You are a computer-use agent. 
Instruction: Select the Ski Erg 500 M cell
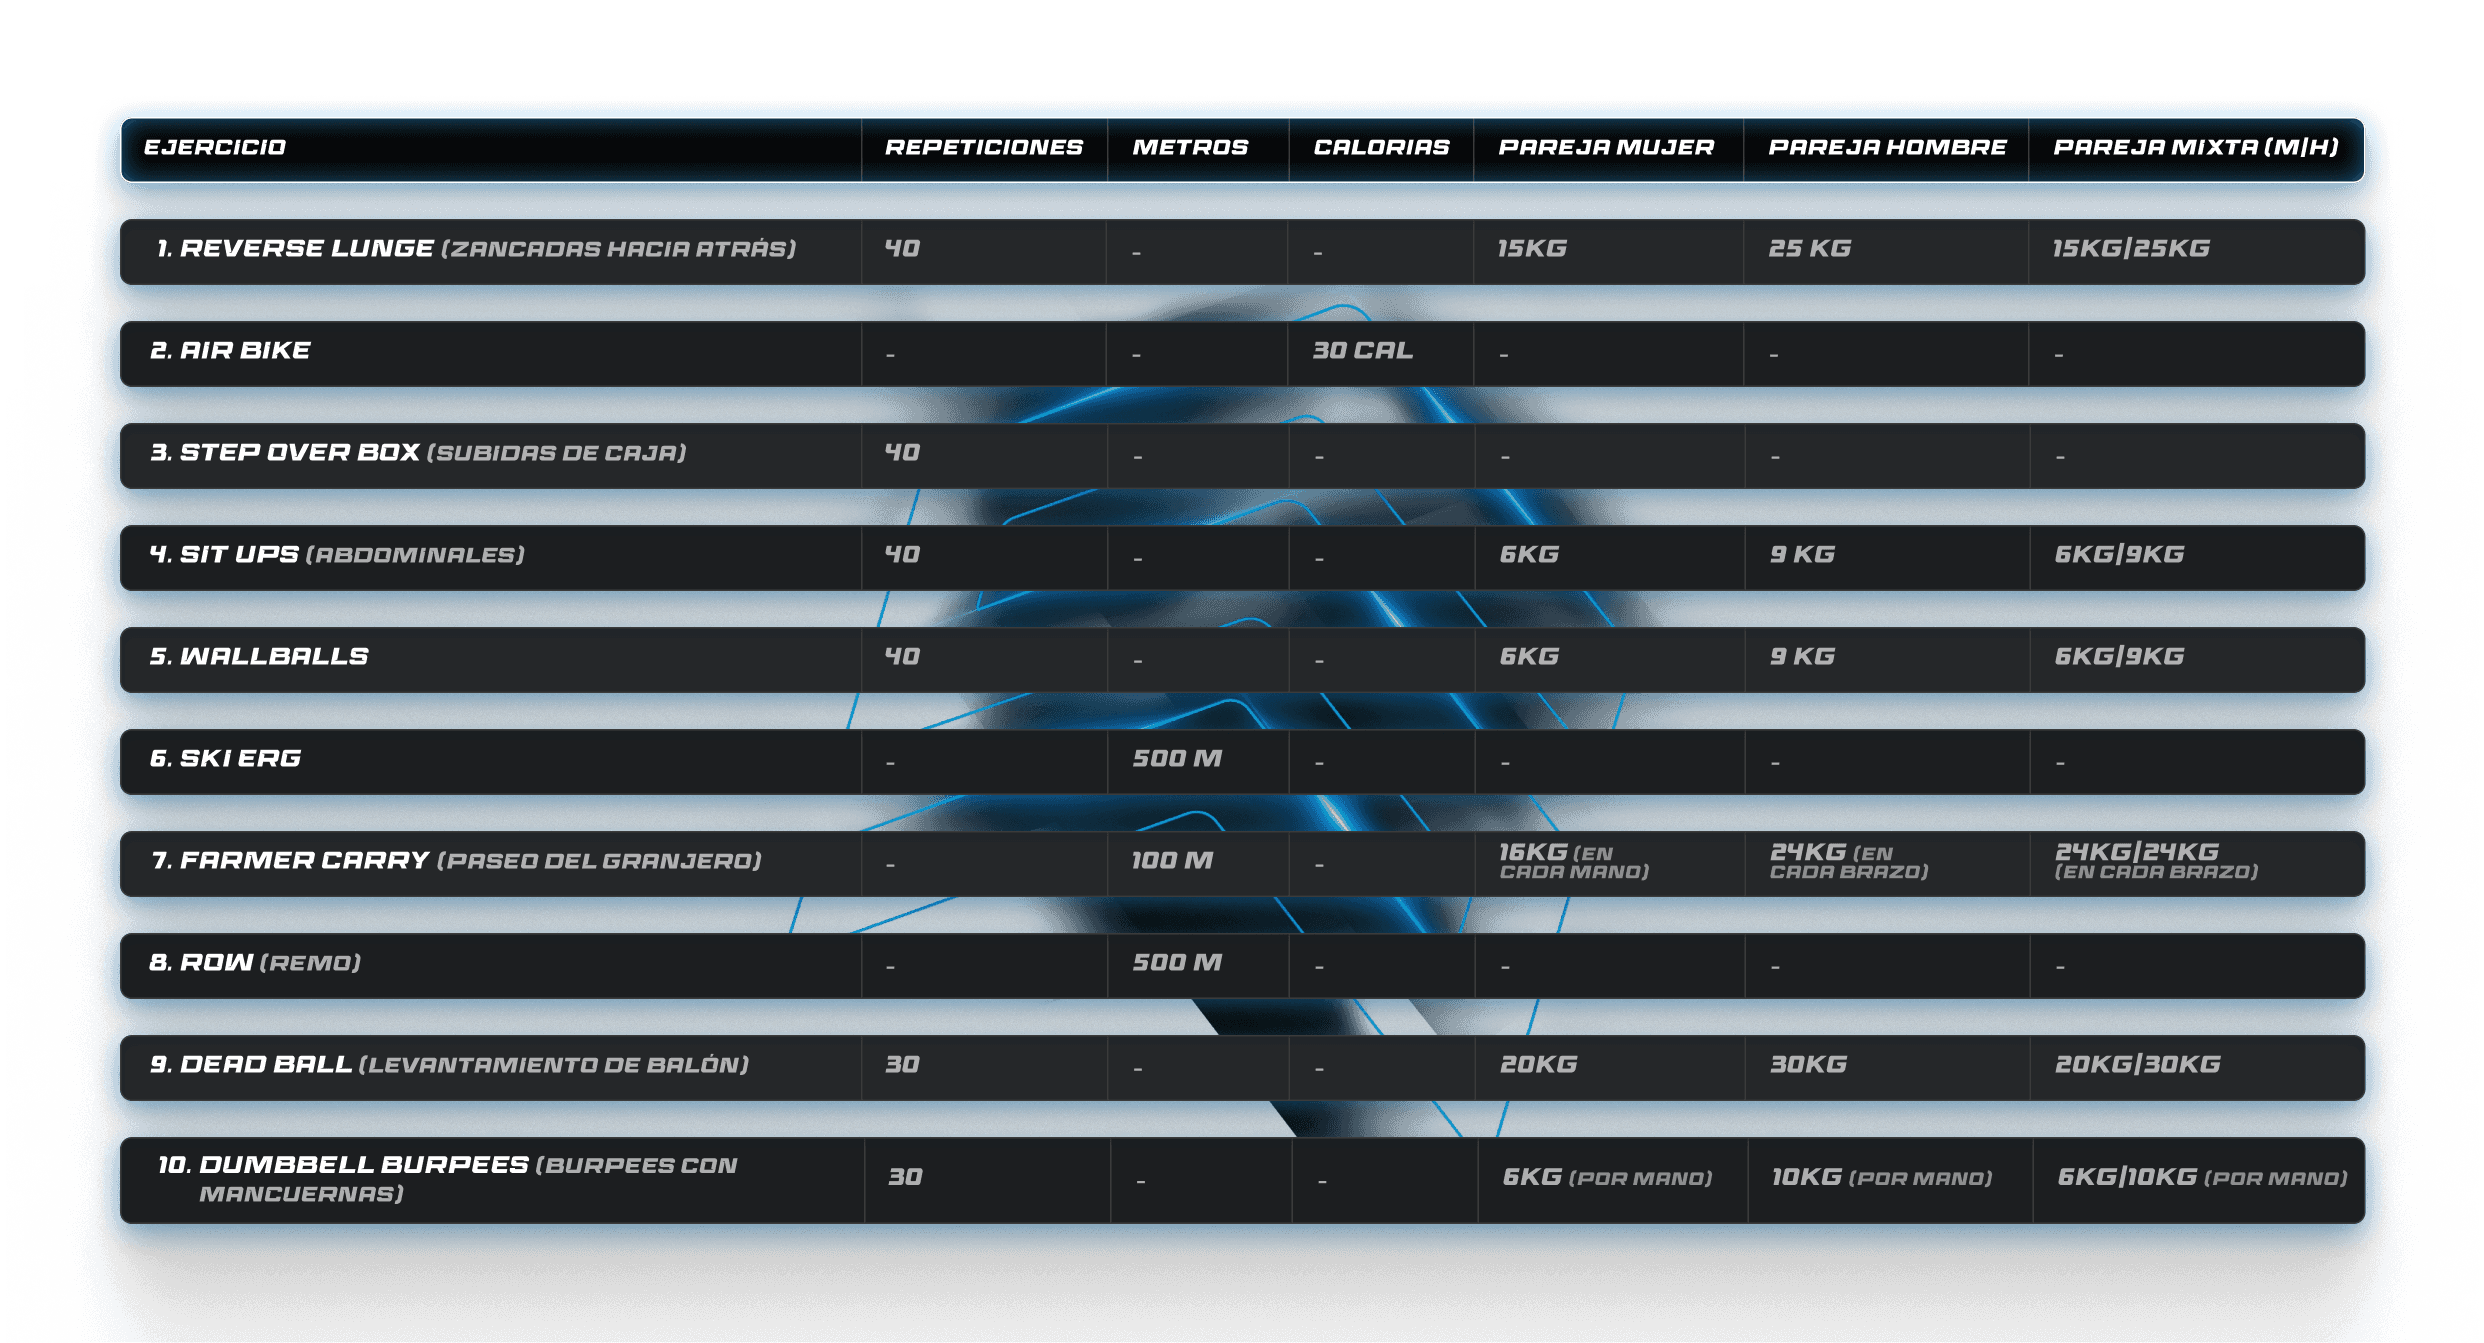click(x=1177, y=759)
